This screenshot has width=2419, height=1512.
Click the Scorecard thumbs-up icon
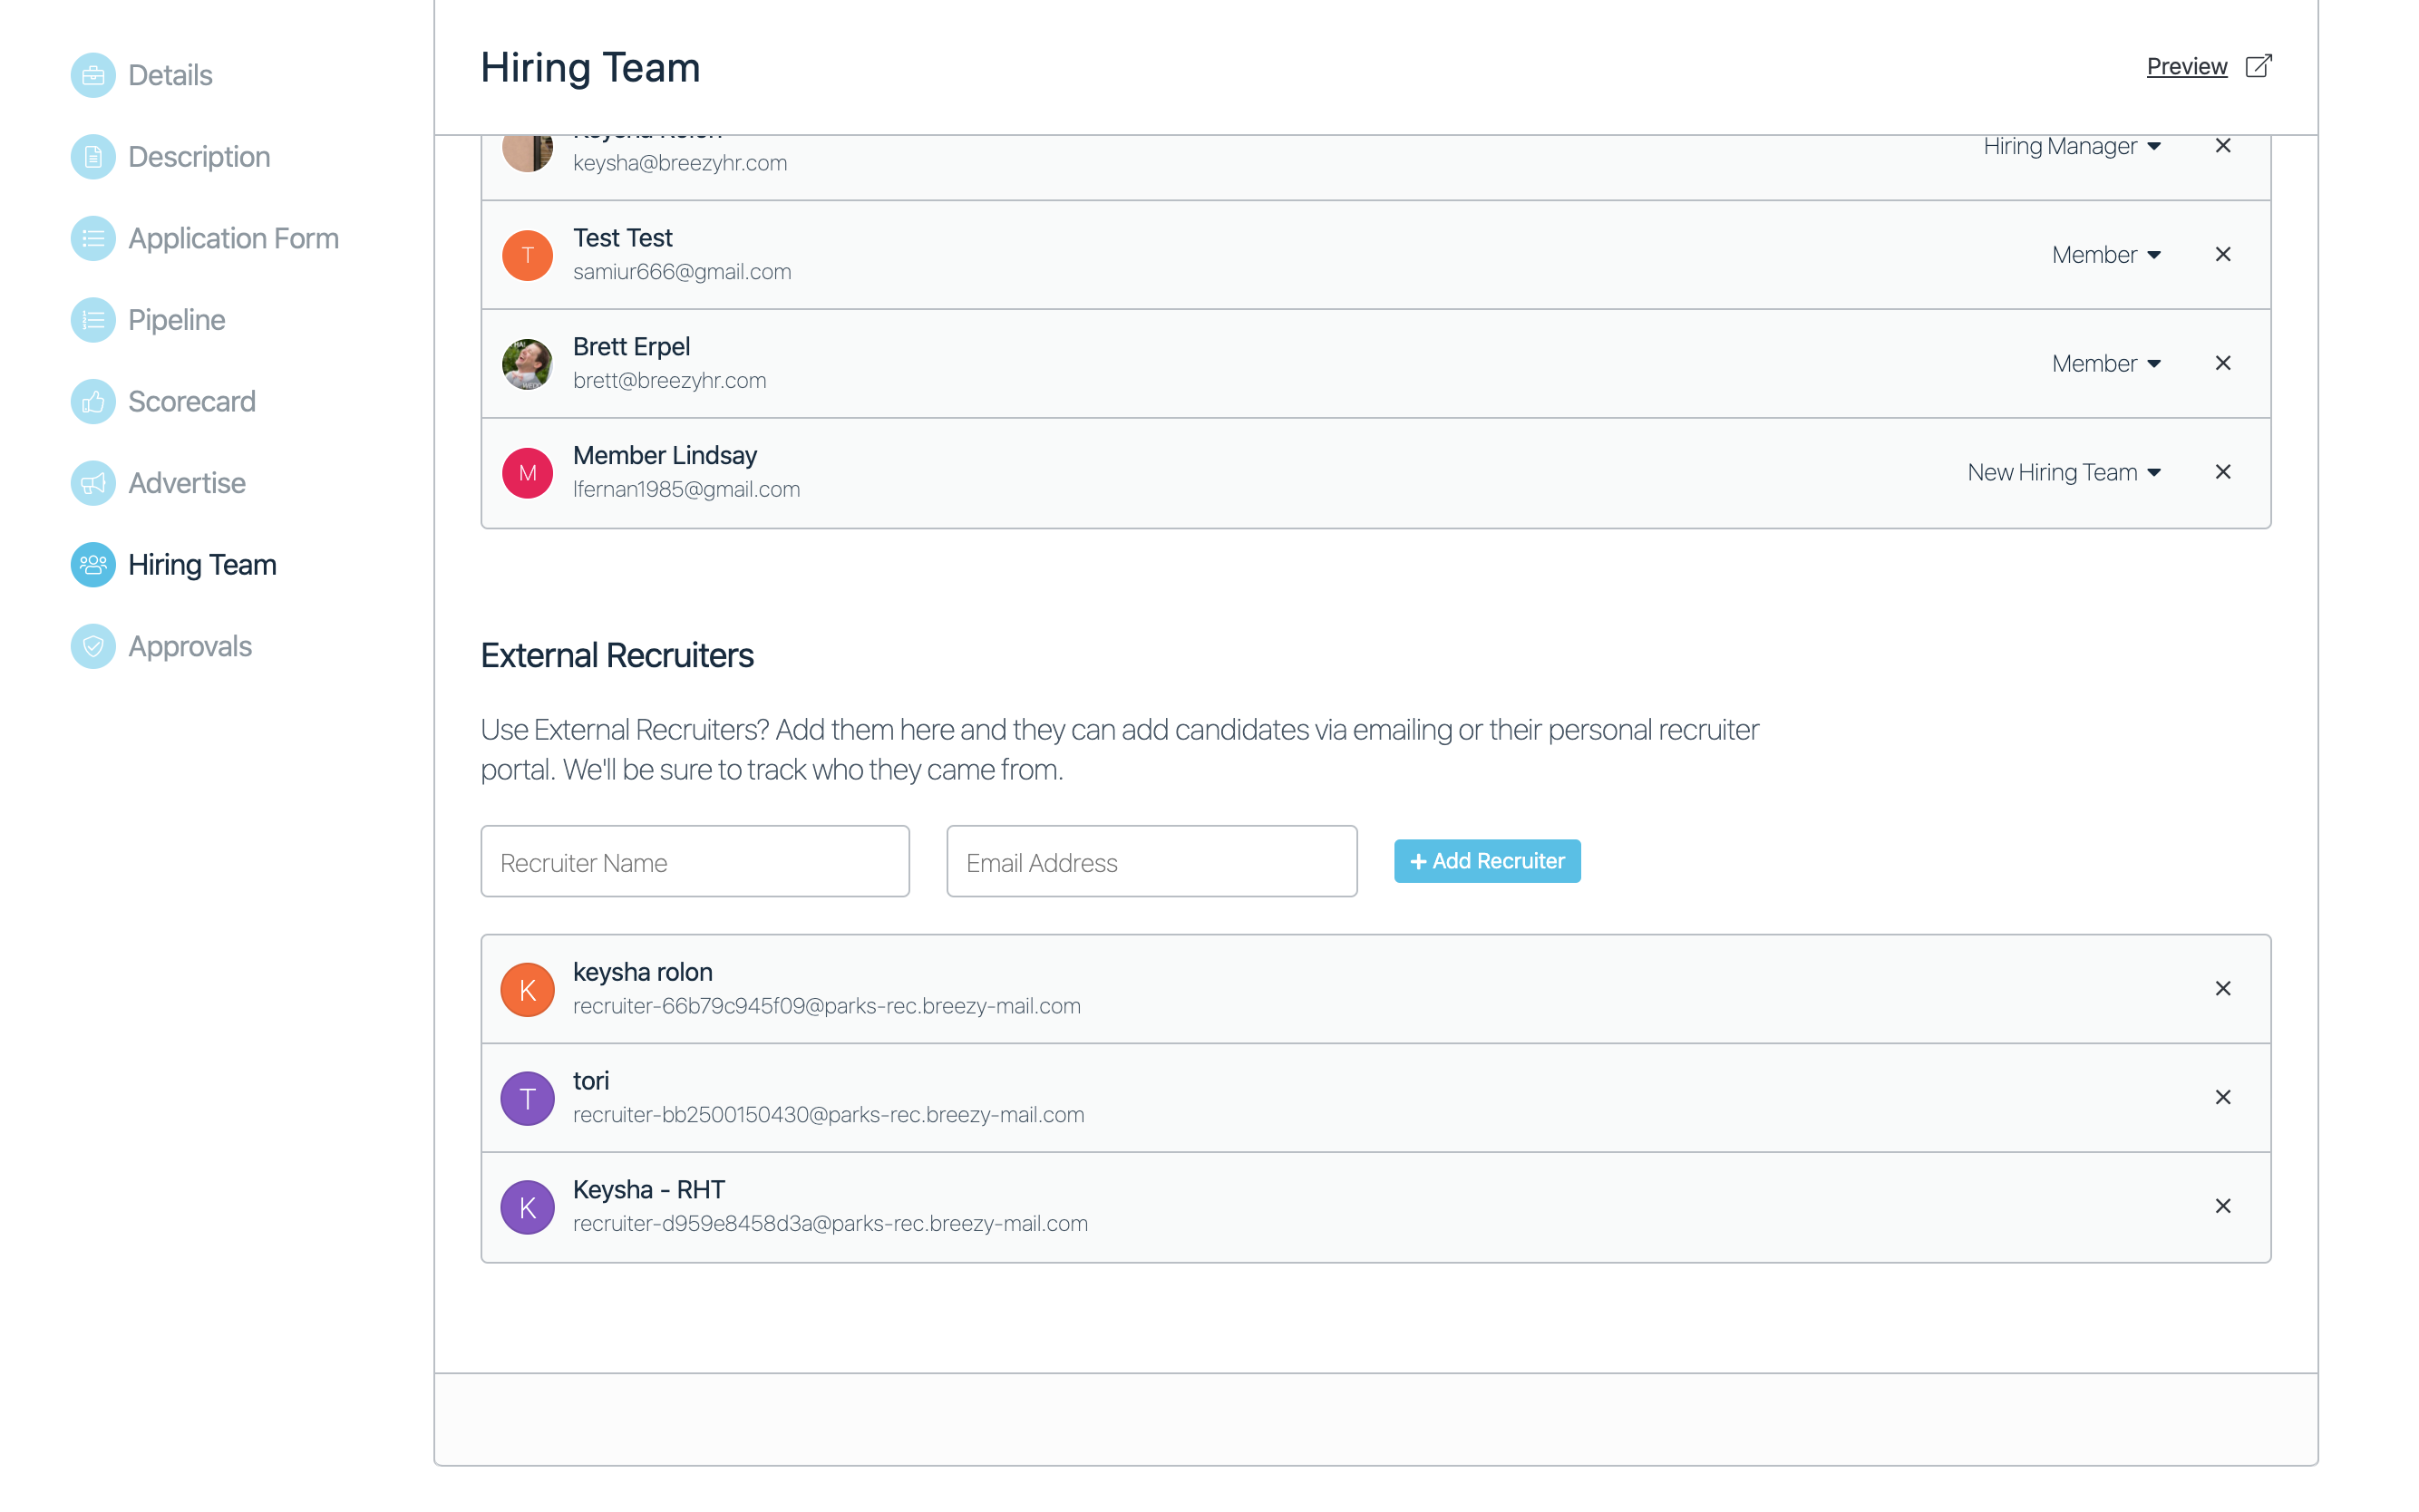click(93, 402)
